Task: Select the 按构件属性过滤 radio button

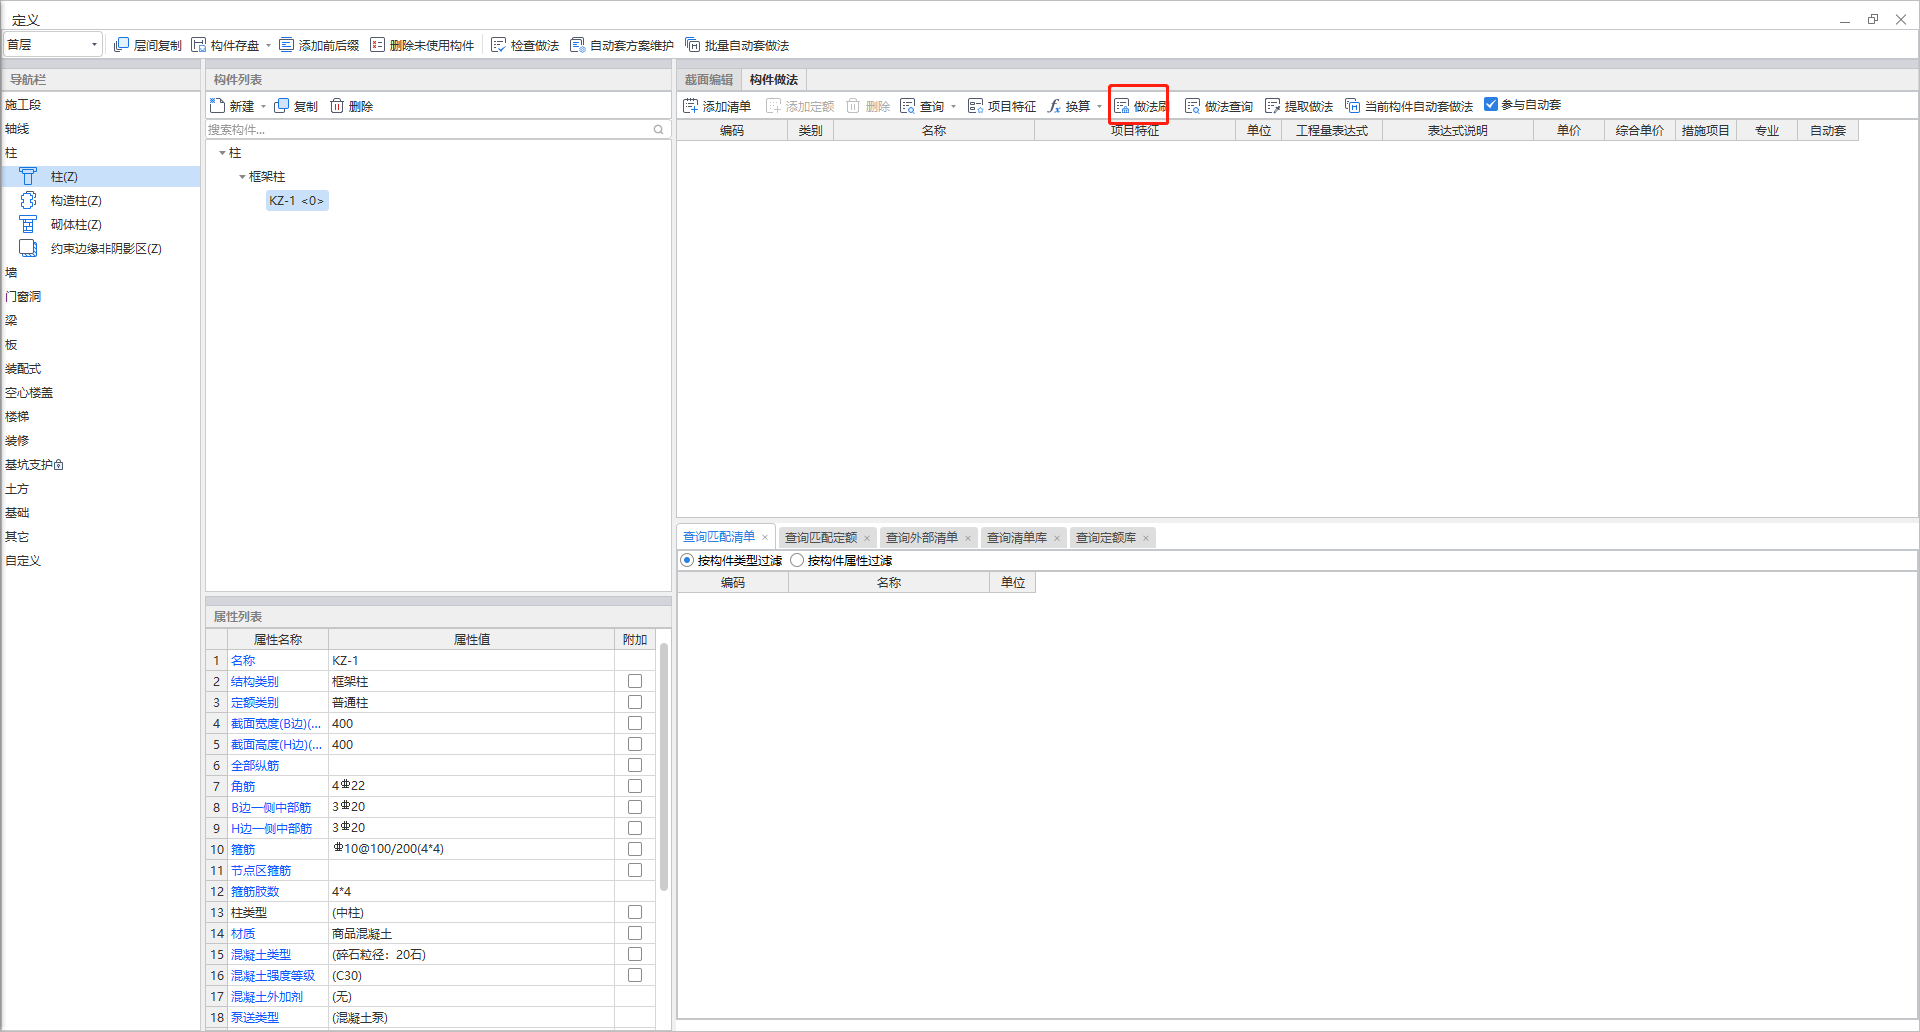Action: (x=797, y=560)
